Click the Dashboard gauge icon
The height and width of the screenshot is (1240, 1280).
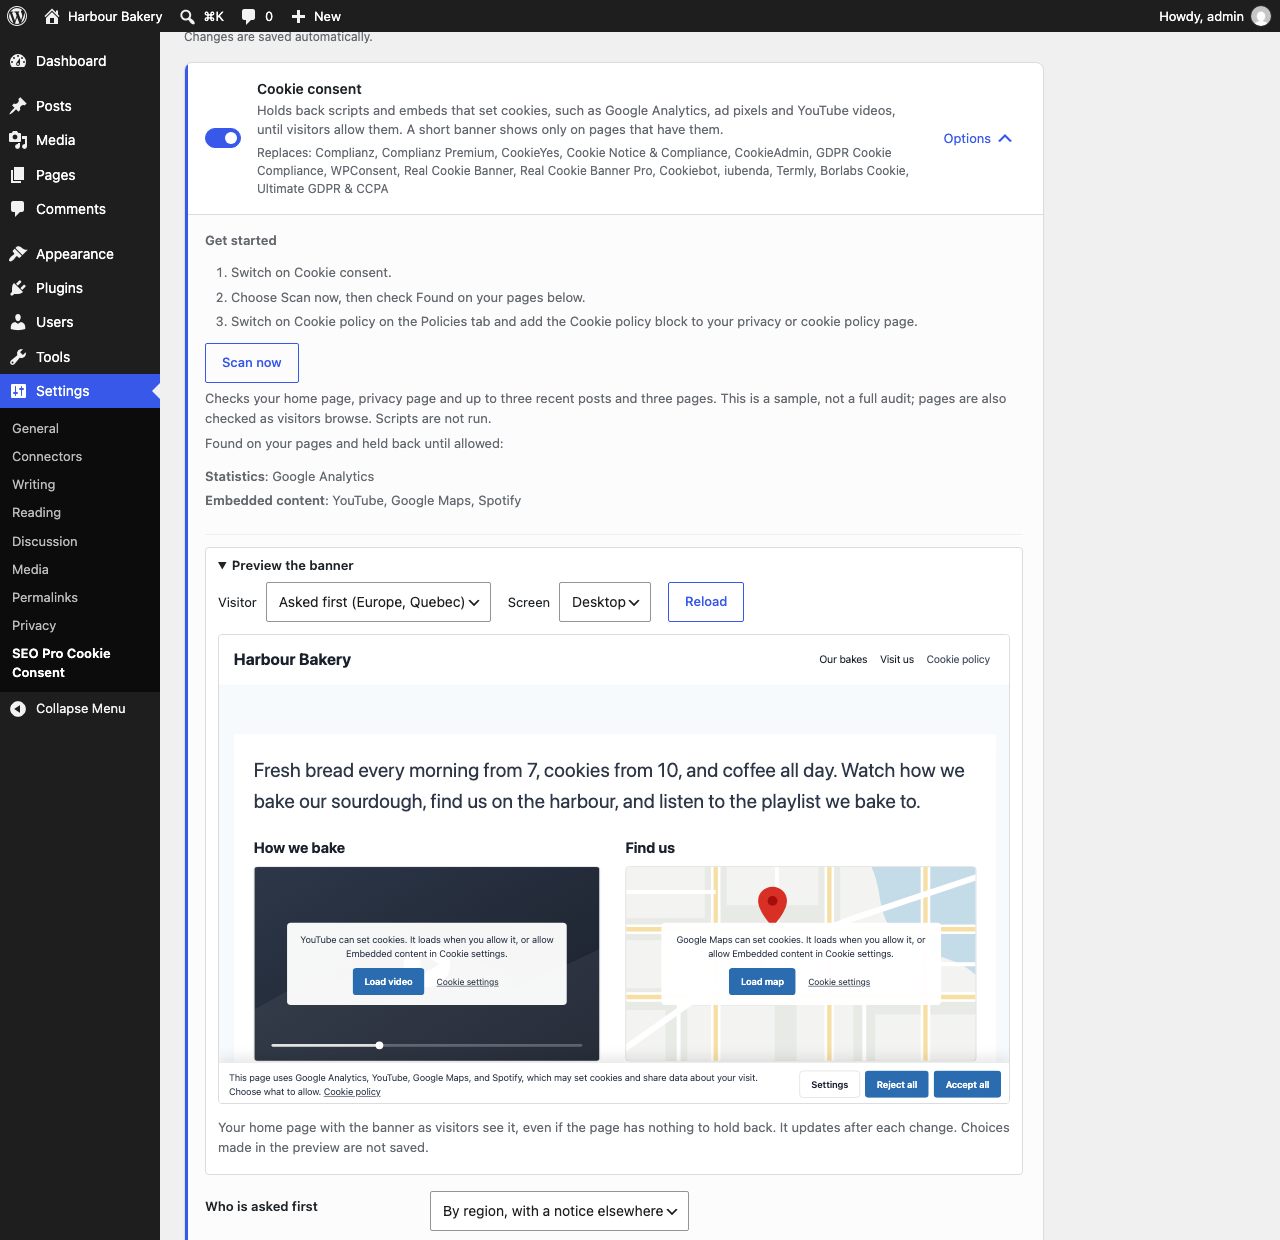coord(18,61)
